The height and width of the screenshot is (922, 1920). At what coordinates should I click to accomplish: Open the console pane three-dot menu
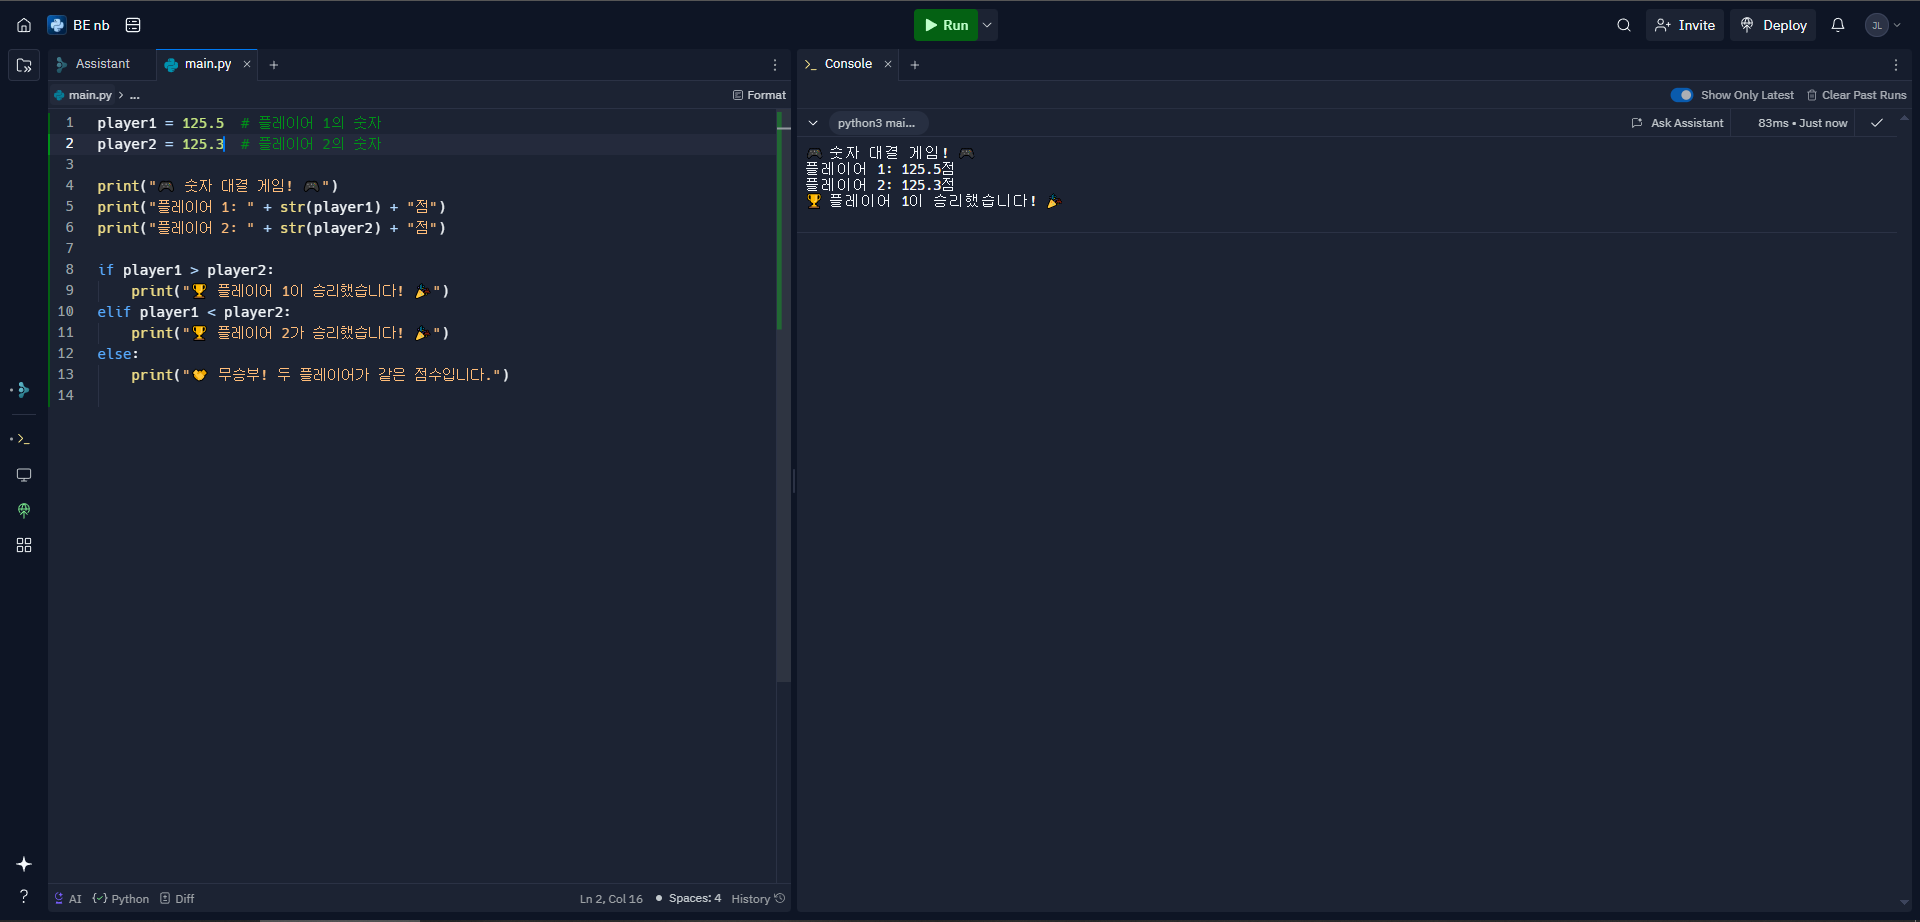pos(1896,65)
